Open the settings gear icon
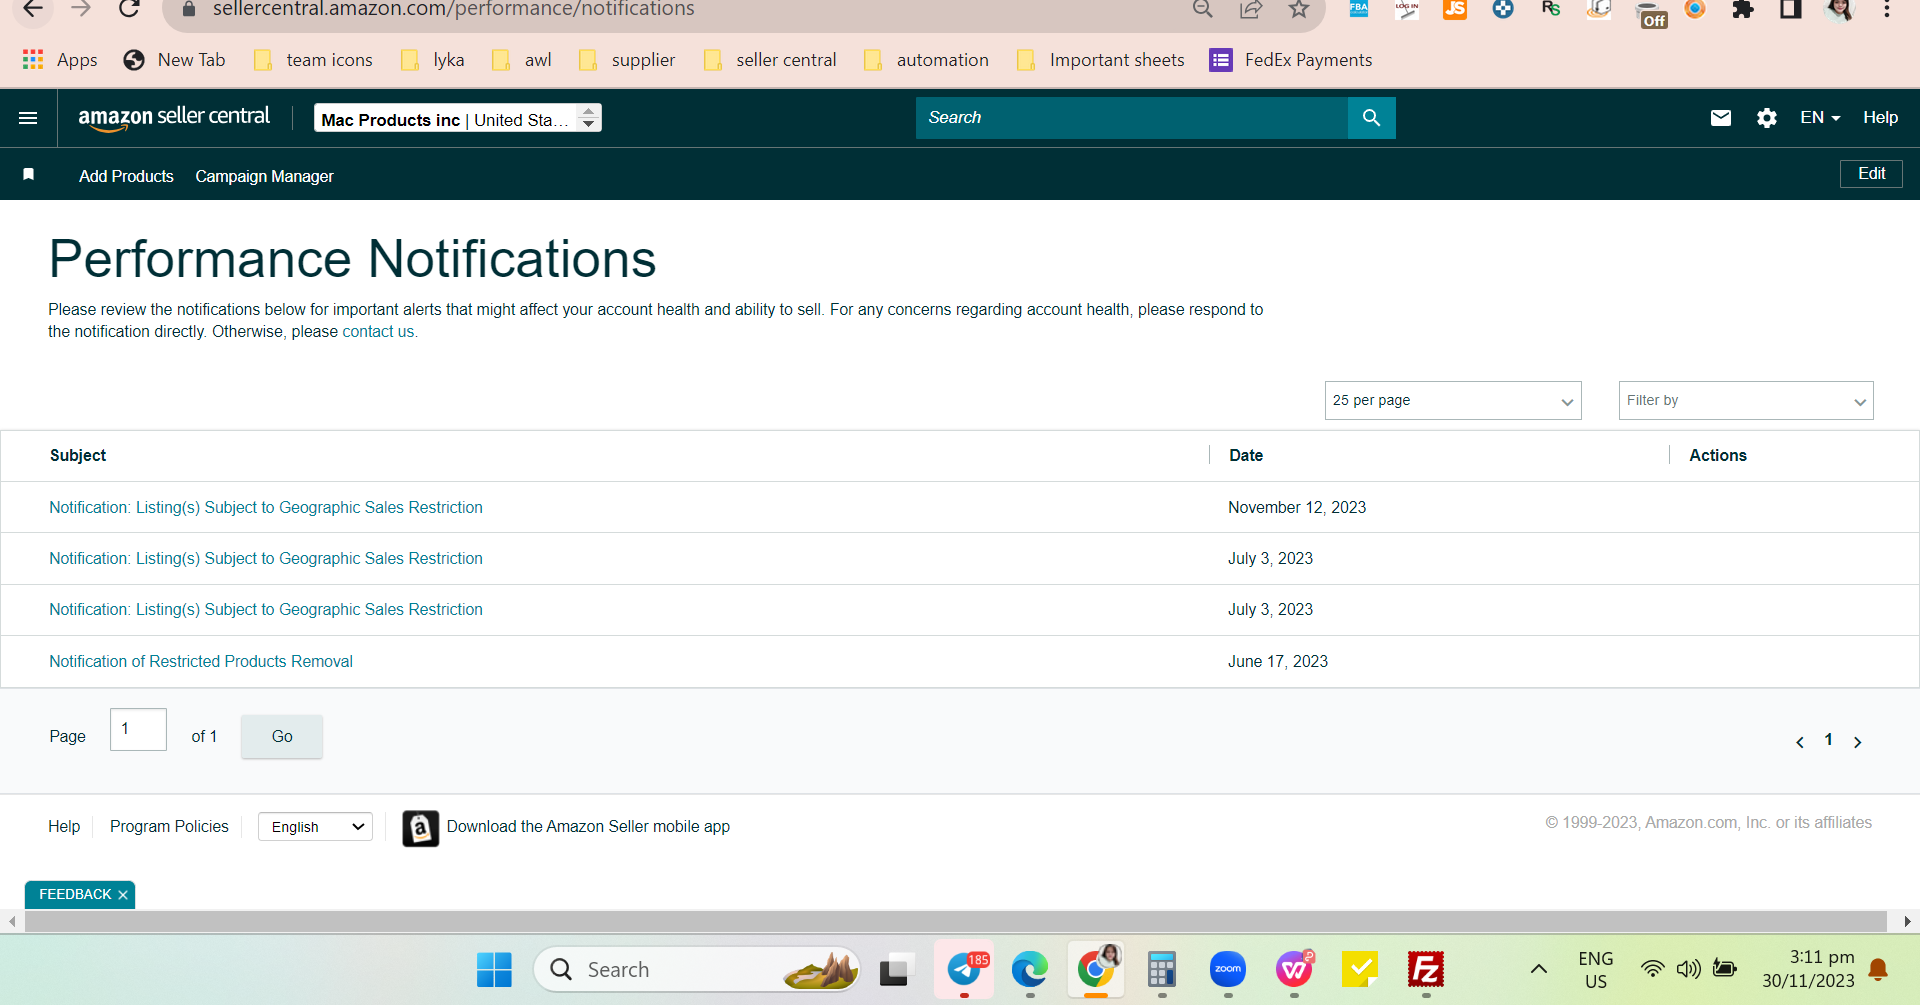The image size is (1920, 1005). coord(1767,118)
